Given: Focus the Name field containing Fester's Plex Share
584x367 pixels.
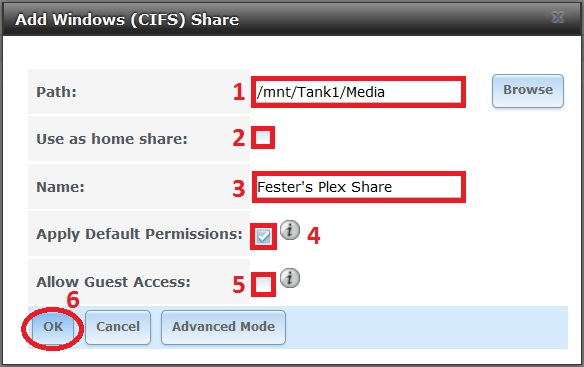Looking at the screenshot, I should (358, 187).
